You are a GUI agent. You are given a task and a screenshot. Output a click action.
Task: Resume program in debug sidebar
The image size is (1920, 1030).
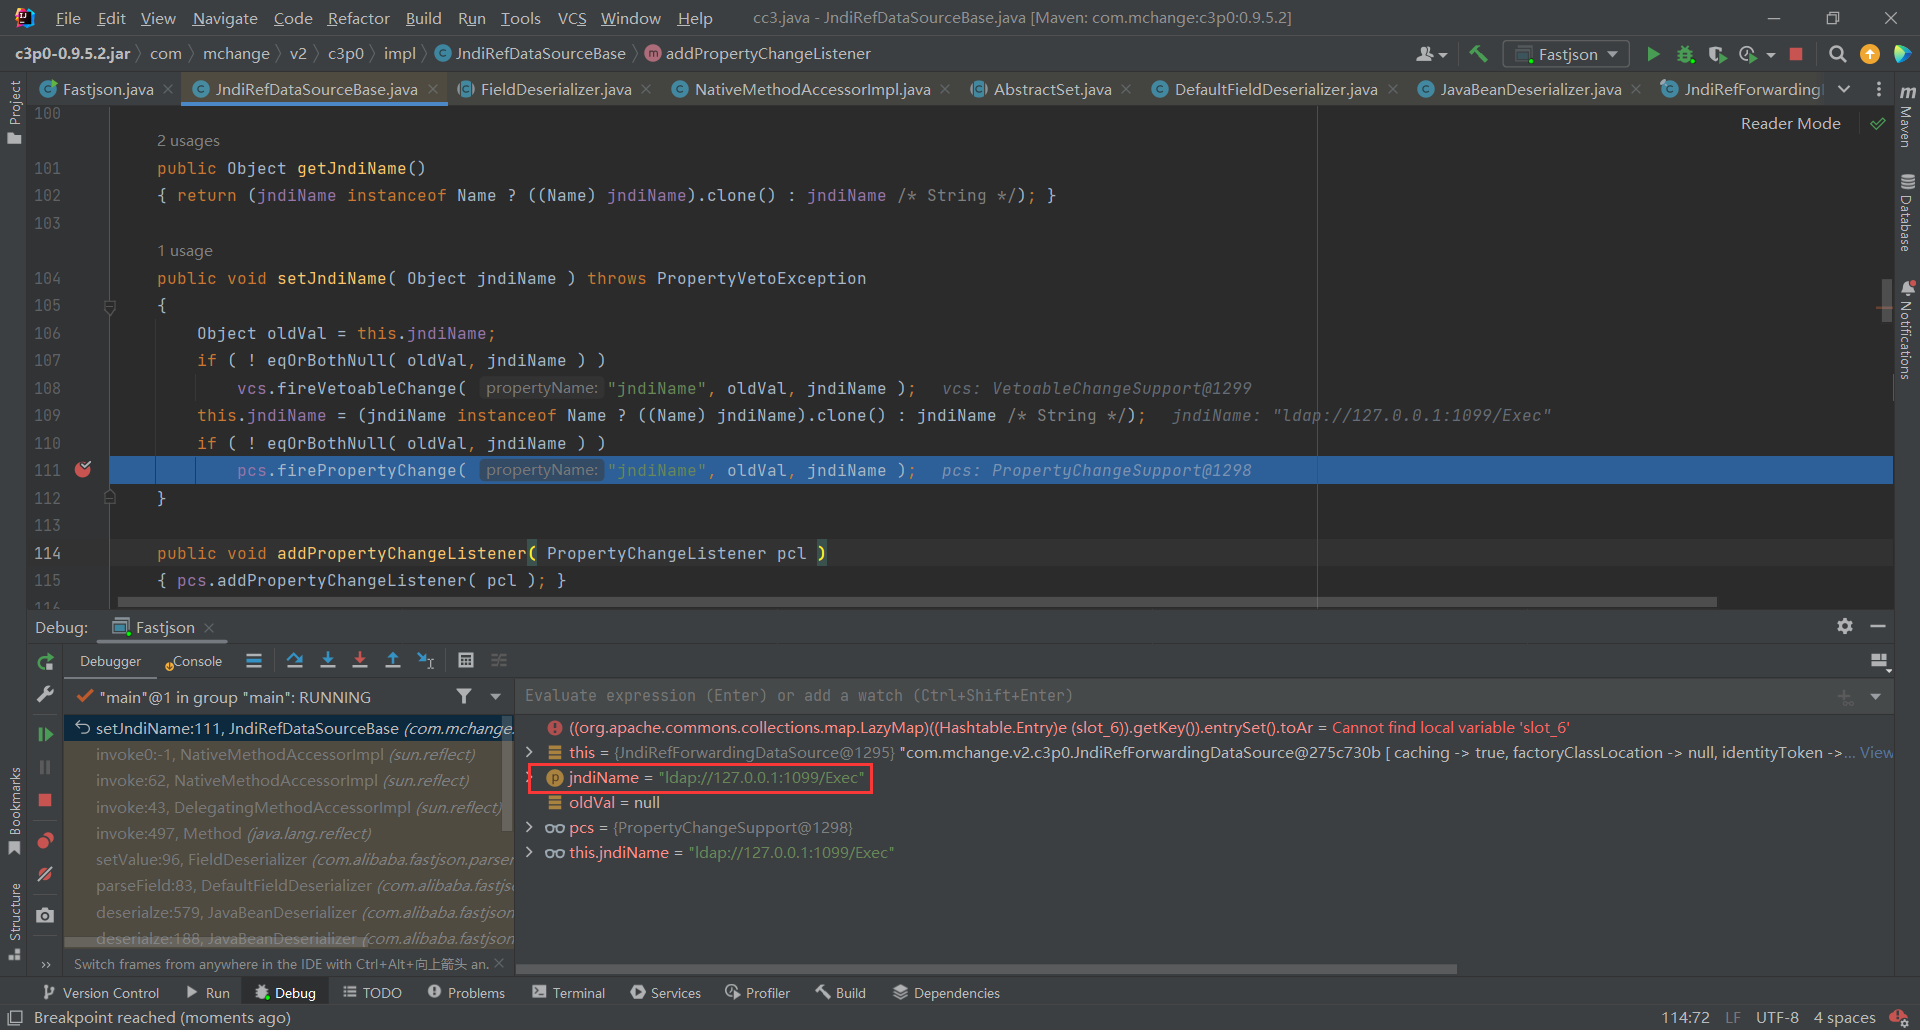tap(45, 734)
